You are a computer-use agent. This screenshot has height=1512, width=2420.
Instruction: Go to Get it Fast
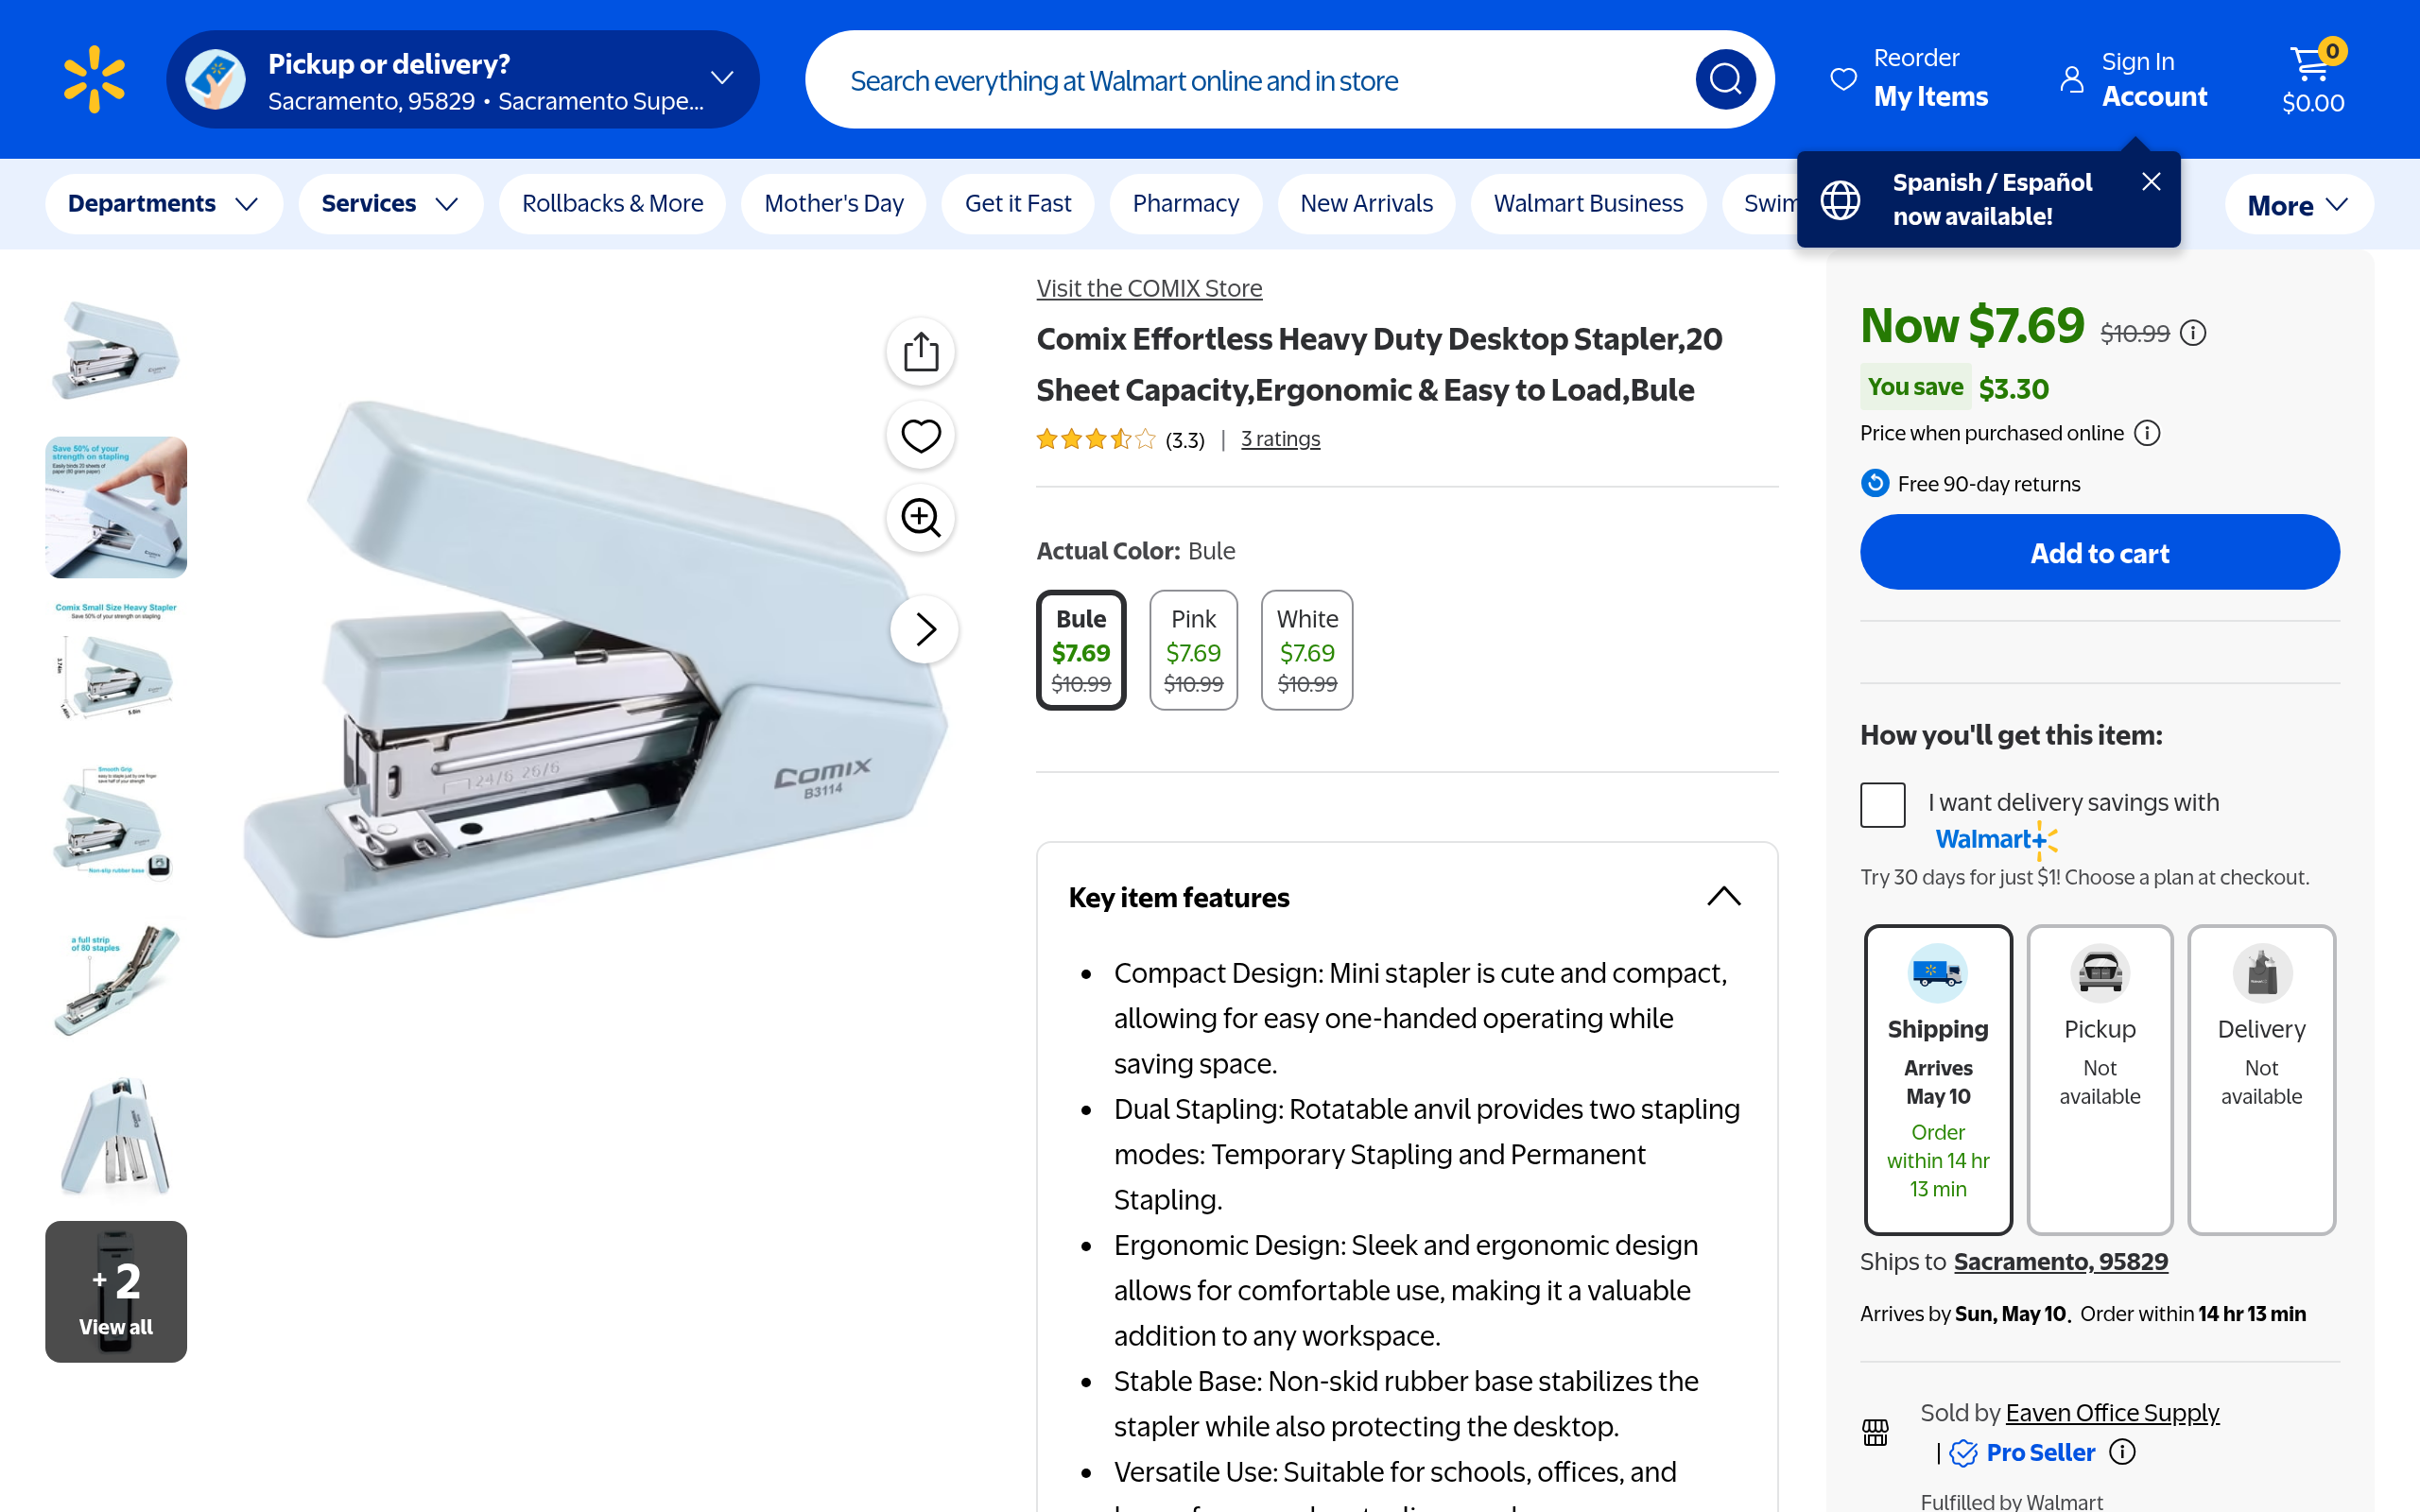1018,204
